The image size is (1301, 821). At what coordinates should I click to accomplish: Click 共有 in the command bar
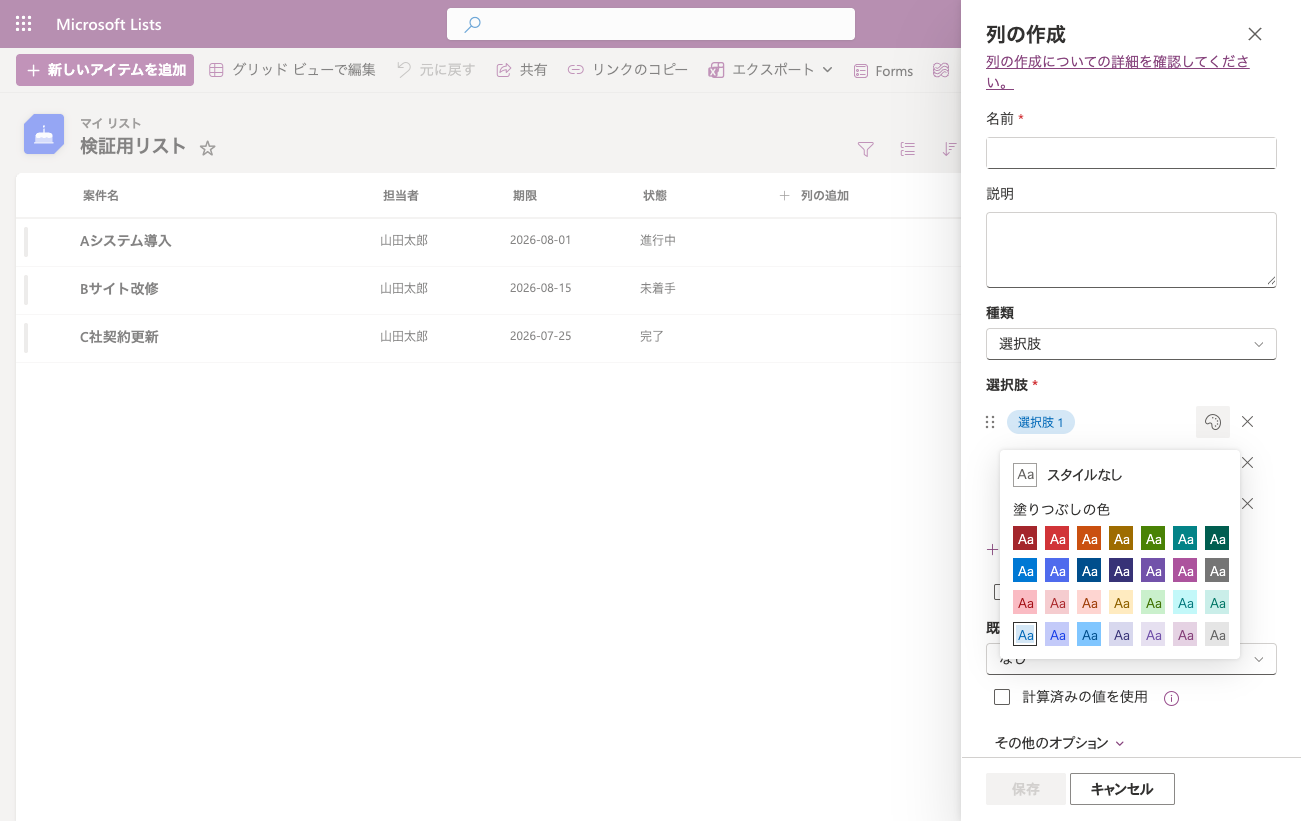[522, 70]
